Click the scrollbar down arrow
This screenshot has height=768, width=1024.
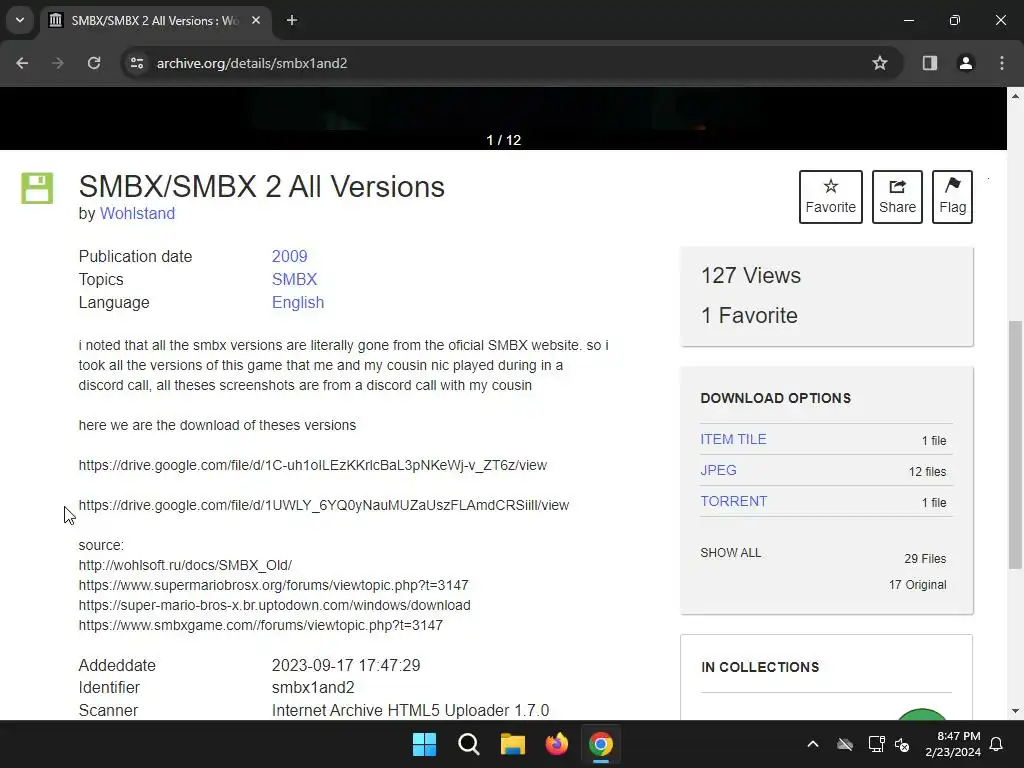1015,711
